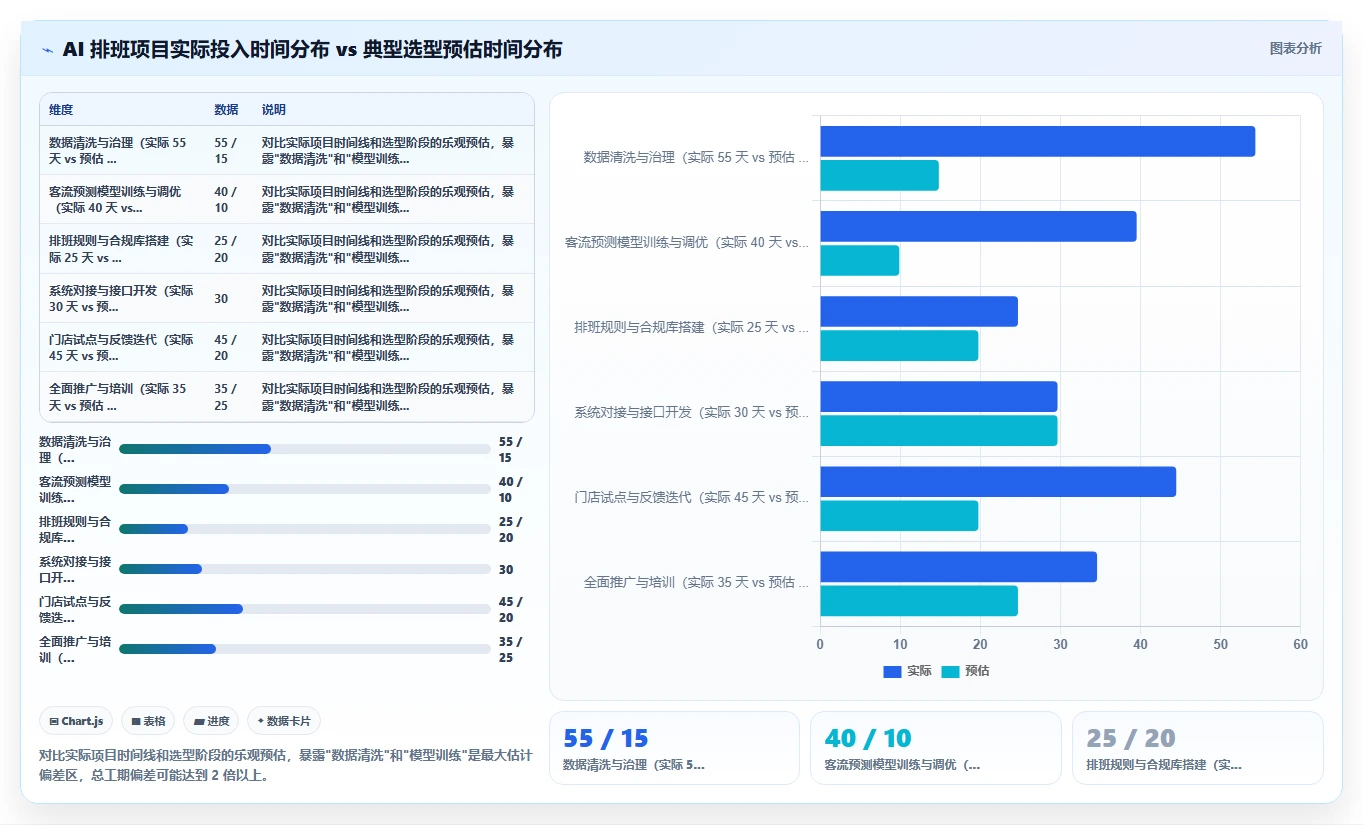Screen dimensions: 1363x825
Task: Click the cyan 预估 bar for 门店试点与反馈迭代
Action: [899, 516]
